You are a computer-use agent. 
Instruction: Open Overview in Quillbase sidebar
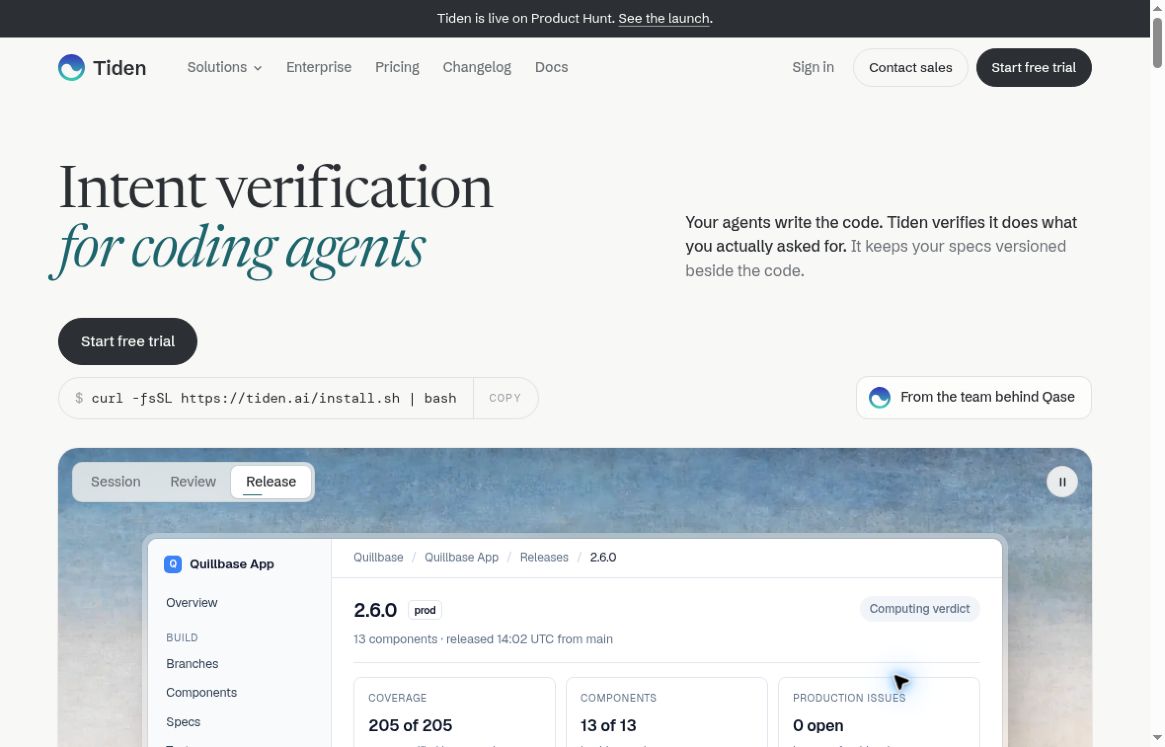192,603
